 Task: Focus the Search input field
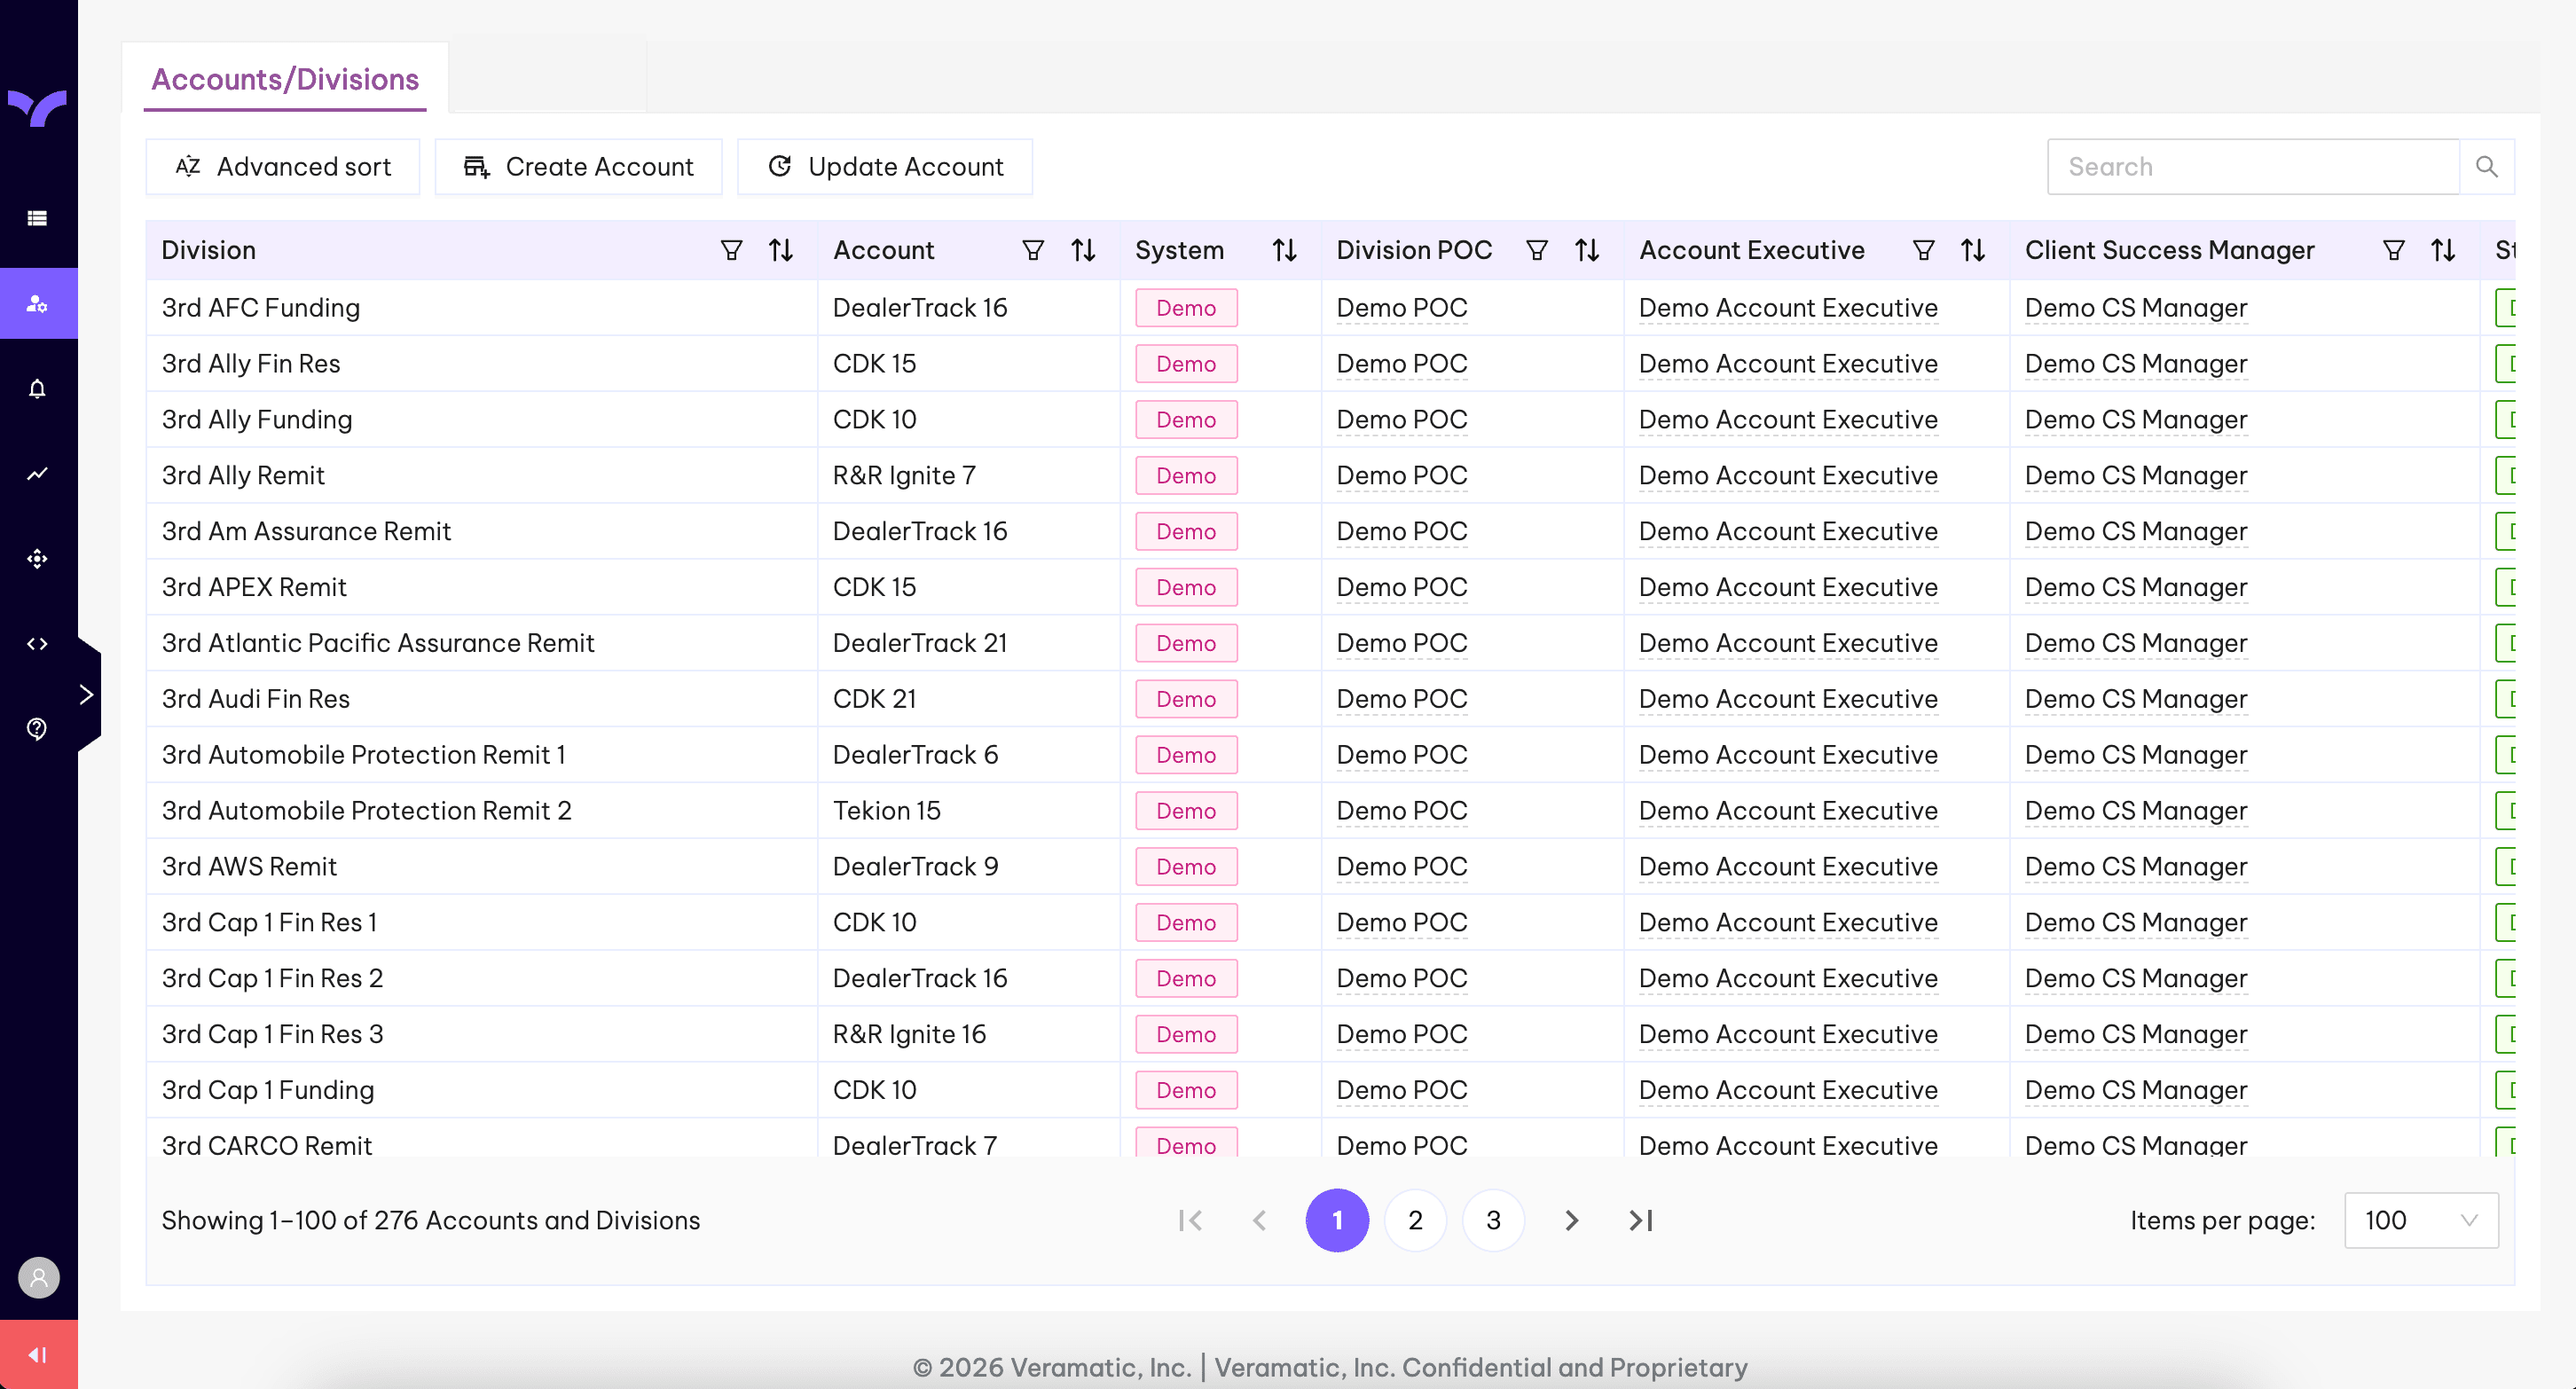click(2253, 167)
